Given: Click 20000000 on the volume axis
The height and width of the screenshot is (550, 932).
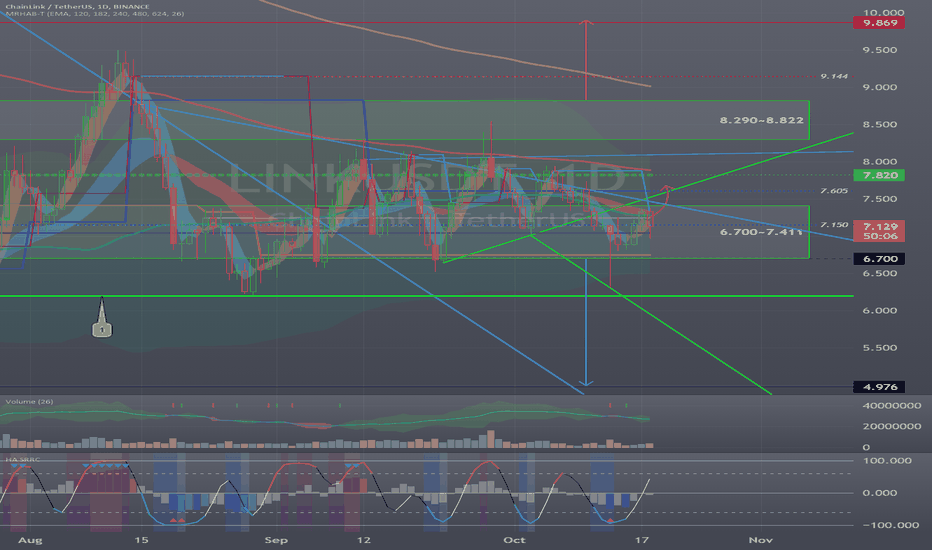Looking at the screenshot, I should [892, 427].
